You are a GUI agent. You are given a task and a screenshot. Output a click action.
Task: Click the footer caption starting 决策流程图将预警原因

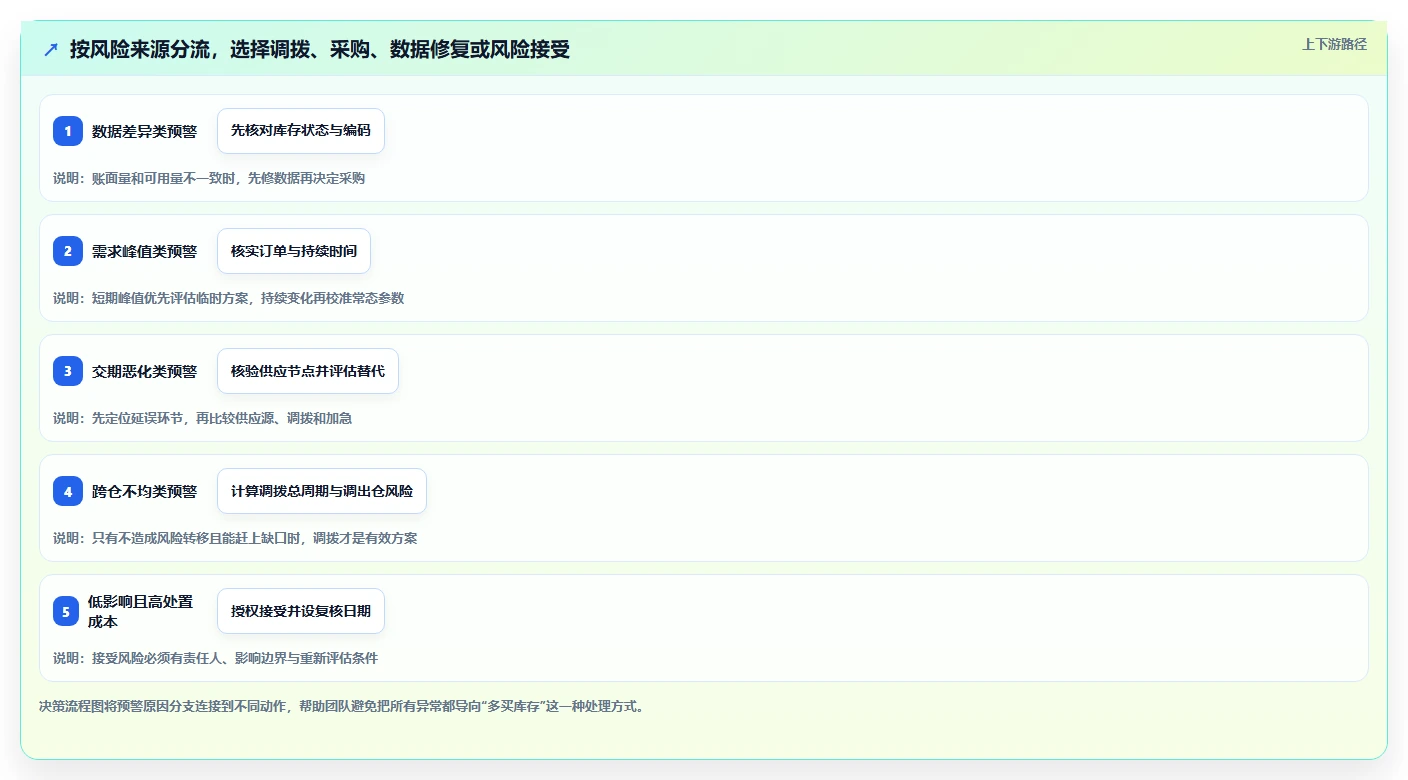[x=342, y=706]
